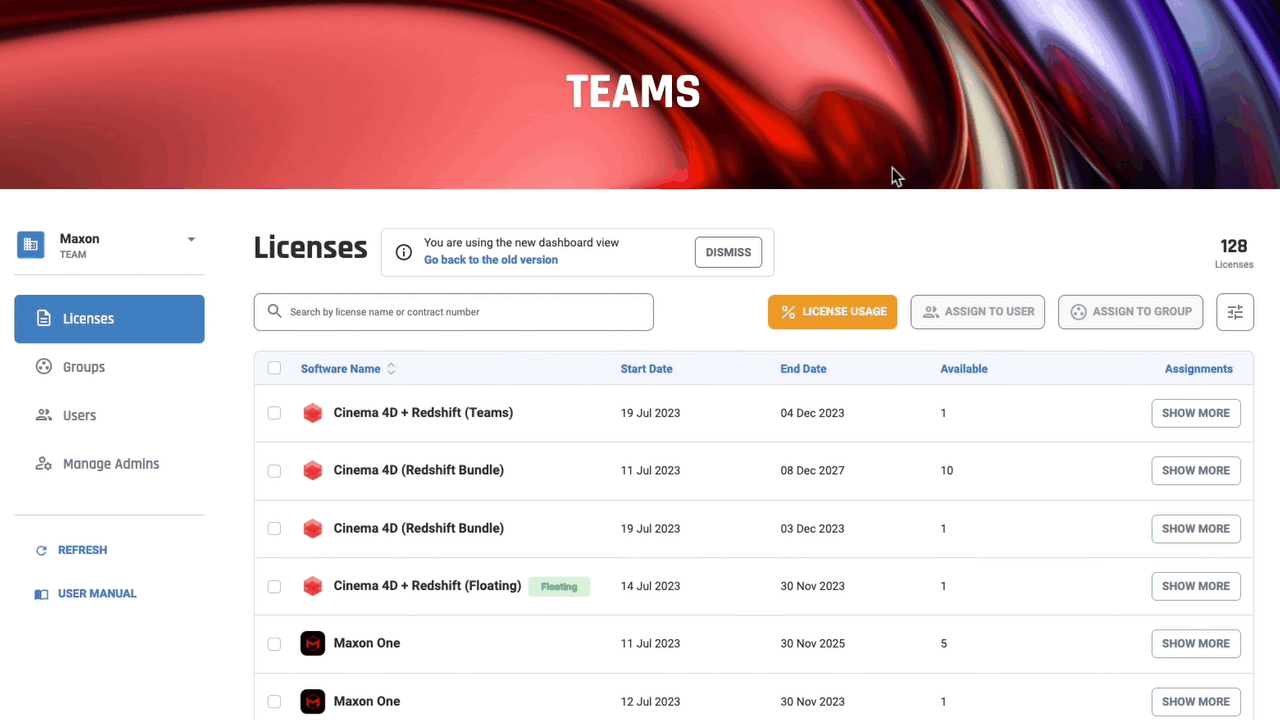The image size is (1280, 720).
Task: Click Cinema 4D + Redshift (Floating) product icon
Action: 313,586
